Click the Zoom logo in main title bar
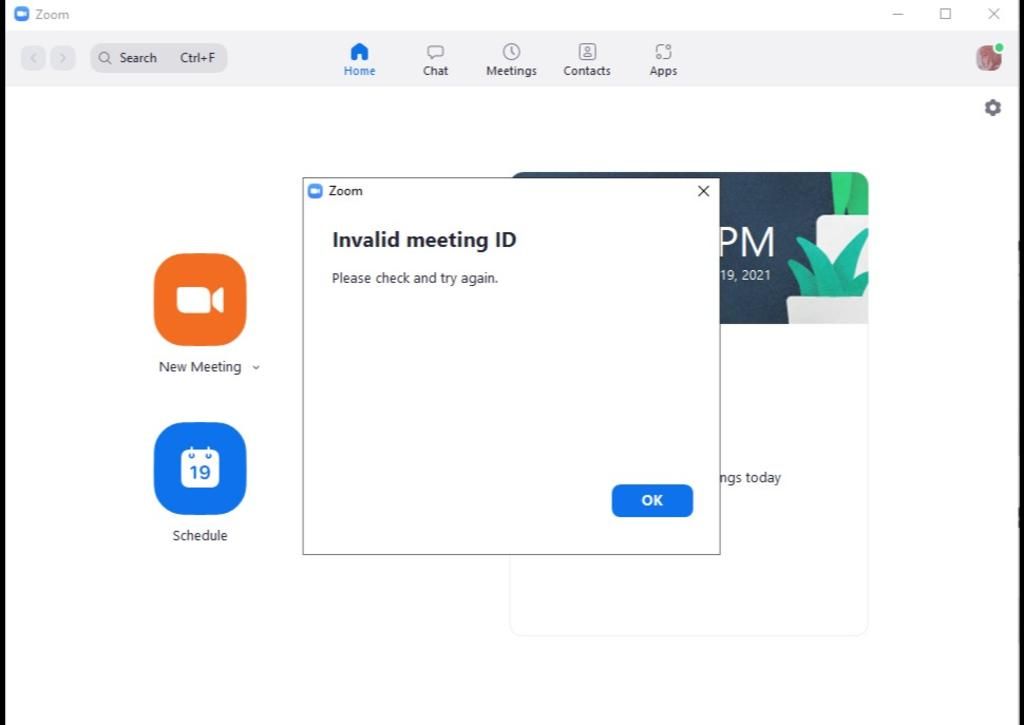 click(x=22, y=14)
